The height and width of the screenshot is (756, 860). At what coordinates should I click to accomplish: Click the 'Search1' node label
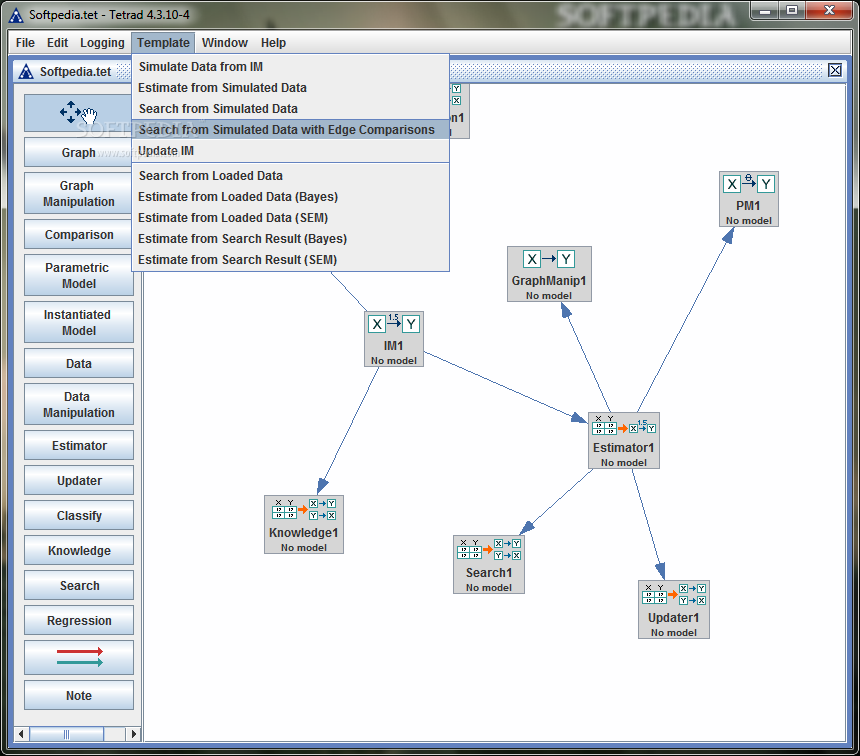point(489,573)
